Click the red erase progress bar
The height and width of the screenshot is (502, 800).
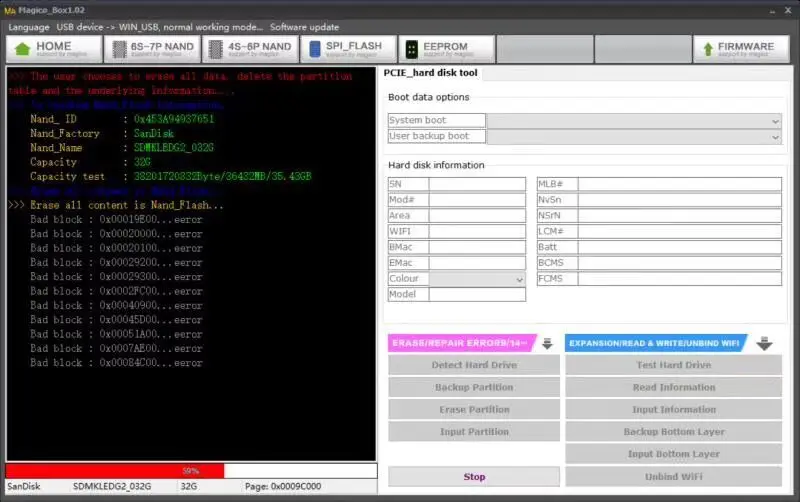[x=115, y=470]
